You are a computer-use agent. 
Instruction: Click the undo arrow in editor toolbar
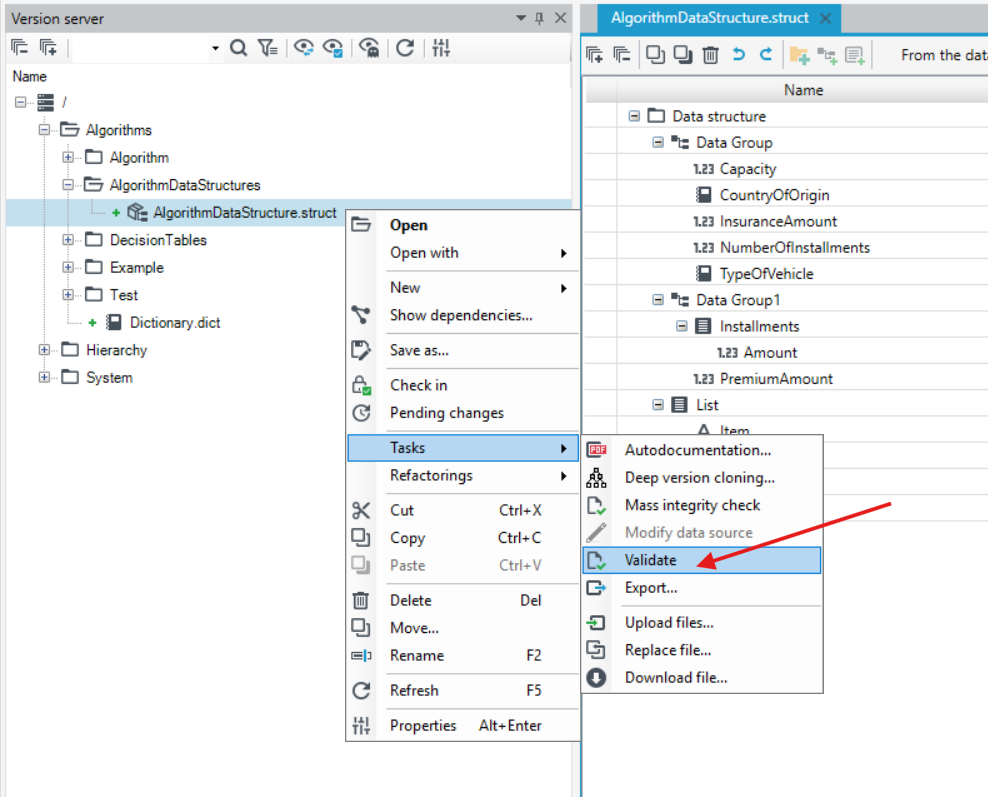click(x=738, y=55)
